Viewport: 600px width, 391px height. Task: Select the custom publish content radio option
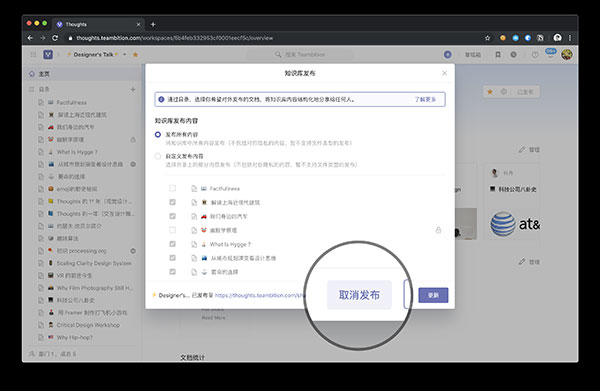pyautogui.click(x=158, y=156)
